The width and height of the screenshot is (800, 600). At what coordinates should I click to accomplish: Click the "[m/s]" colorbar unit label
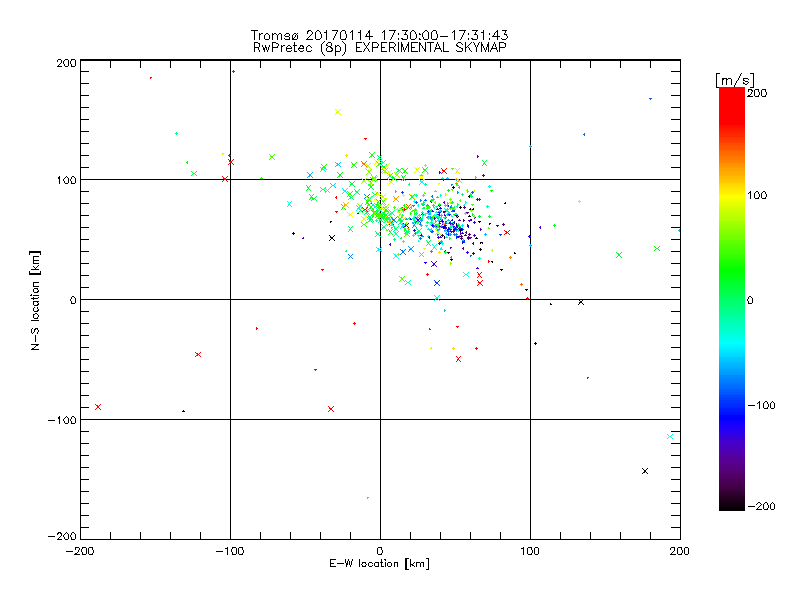pos(735,80)
